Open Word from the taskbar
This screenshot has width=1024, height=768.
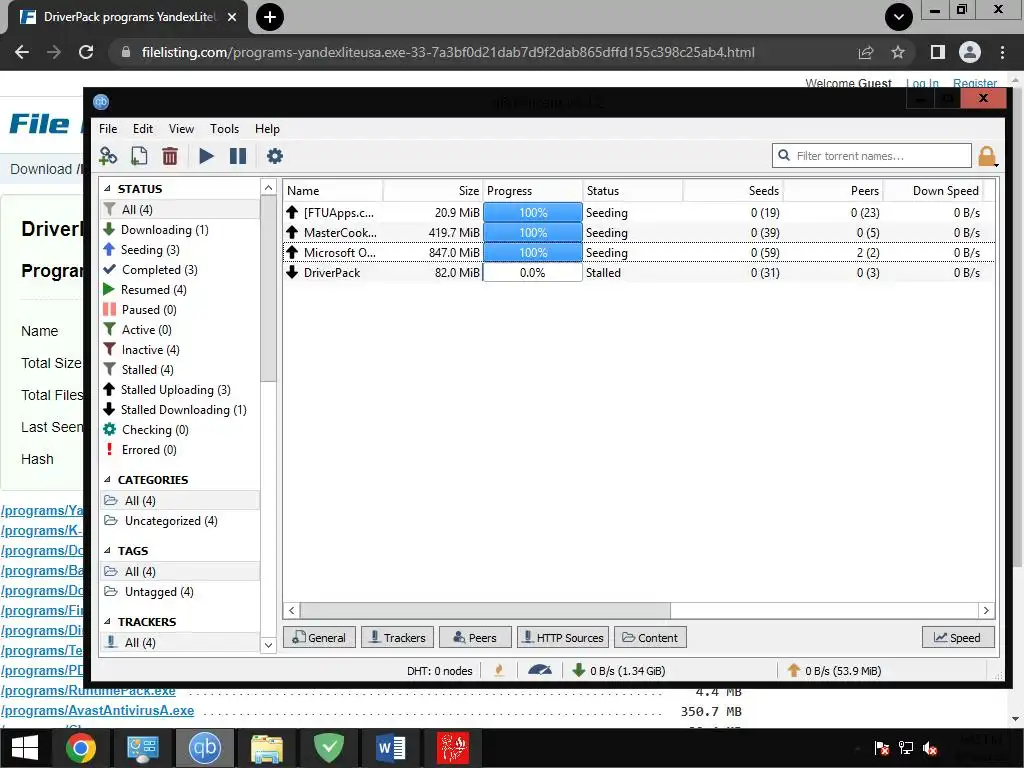point(391,748)
